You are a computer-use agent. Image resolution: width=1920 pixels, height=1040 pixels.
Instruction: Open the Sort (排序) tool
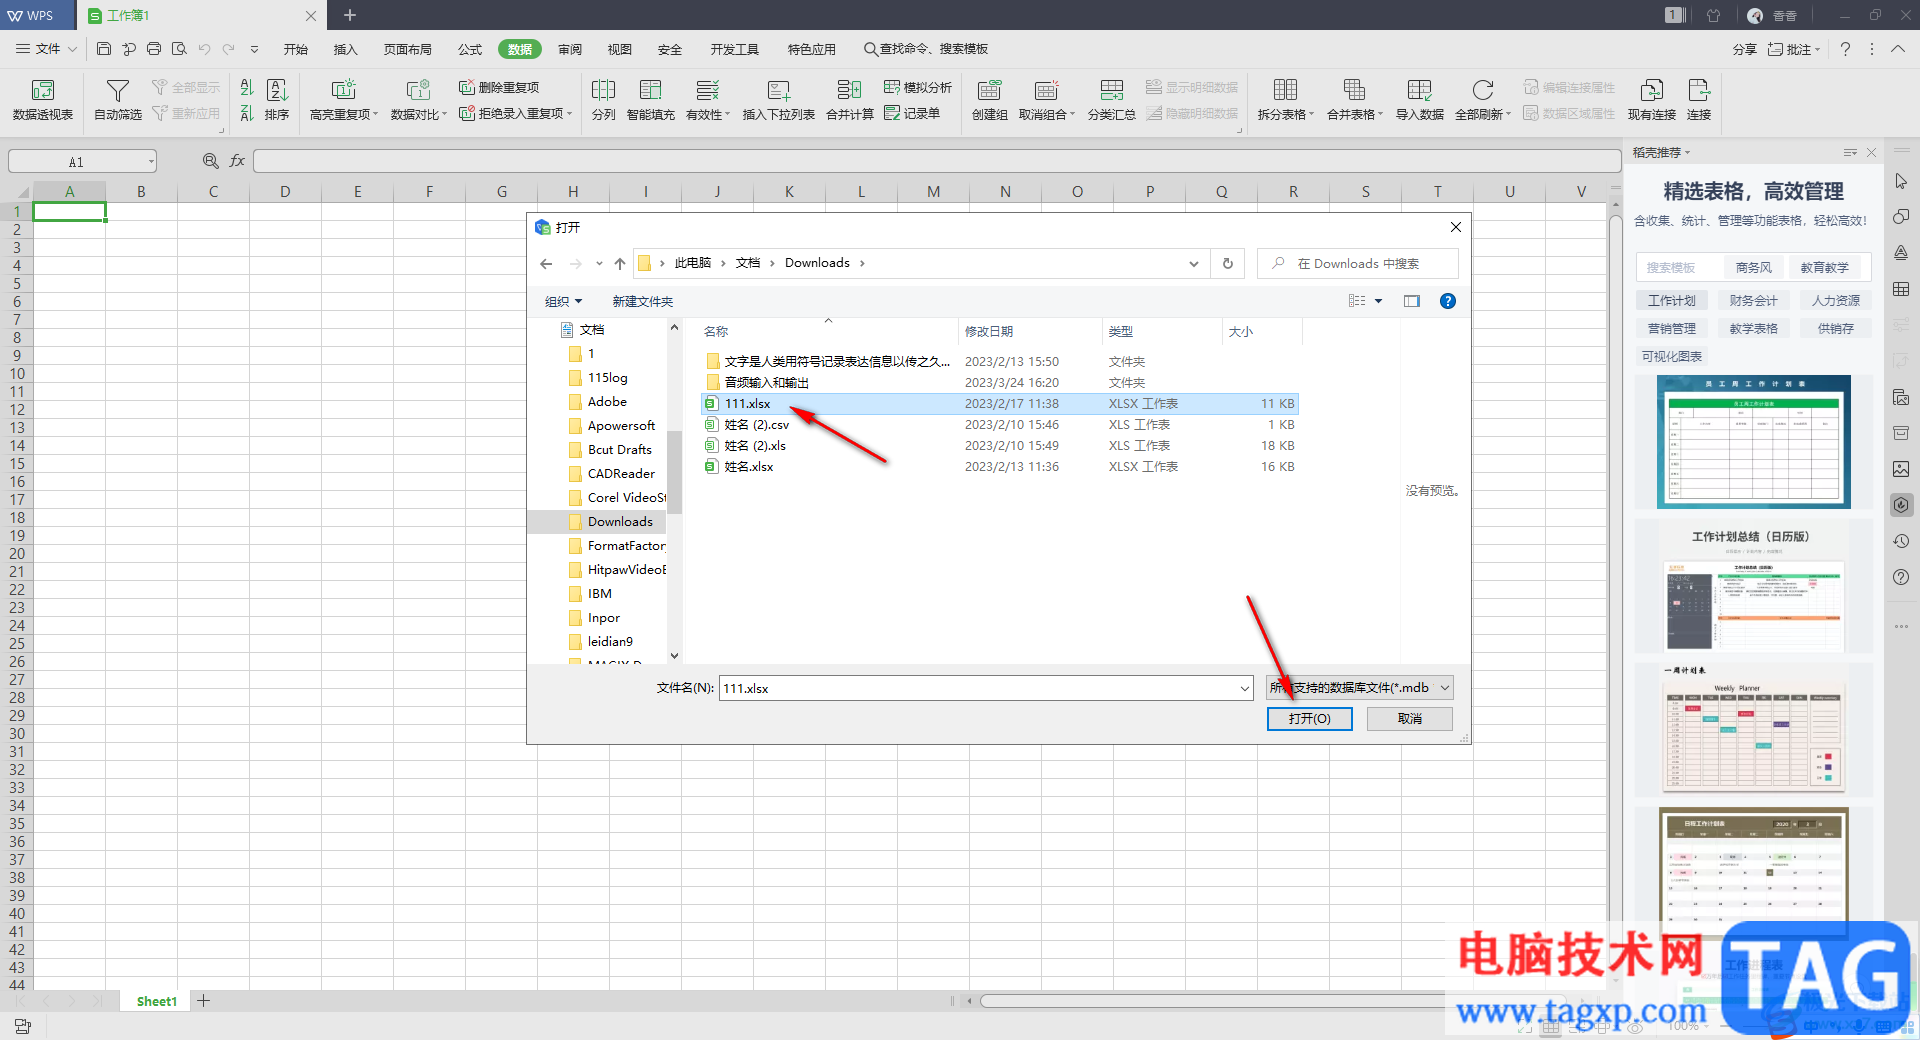pos(277,100)
